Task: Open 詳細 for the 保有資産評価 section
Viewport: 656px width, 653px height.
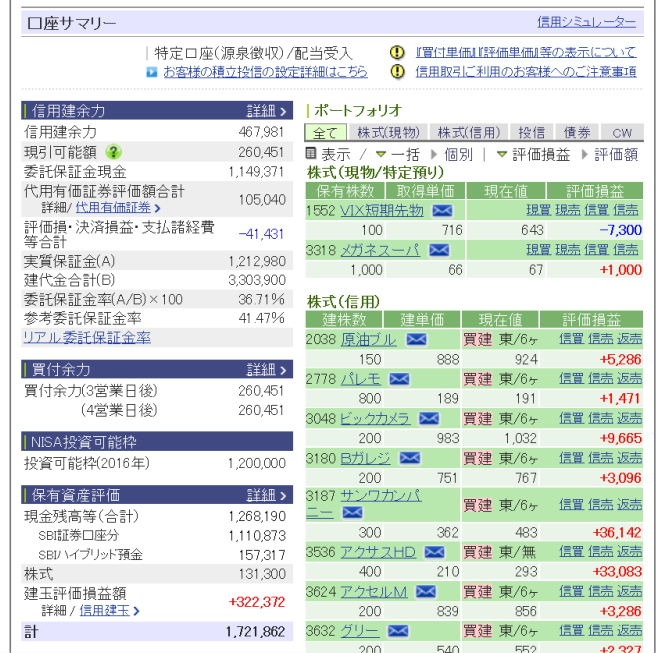Action: tap(267, 495)
